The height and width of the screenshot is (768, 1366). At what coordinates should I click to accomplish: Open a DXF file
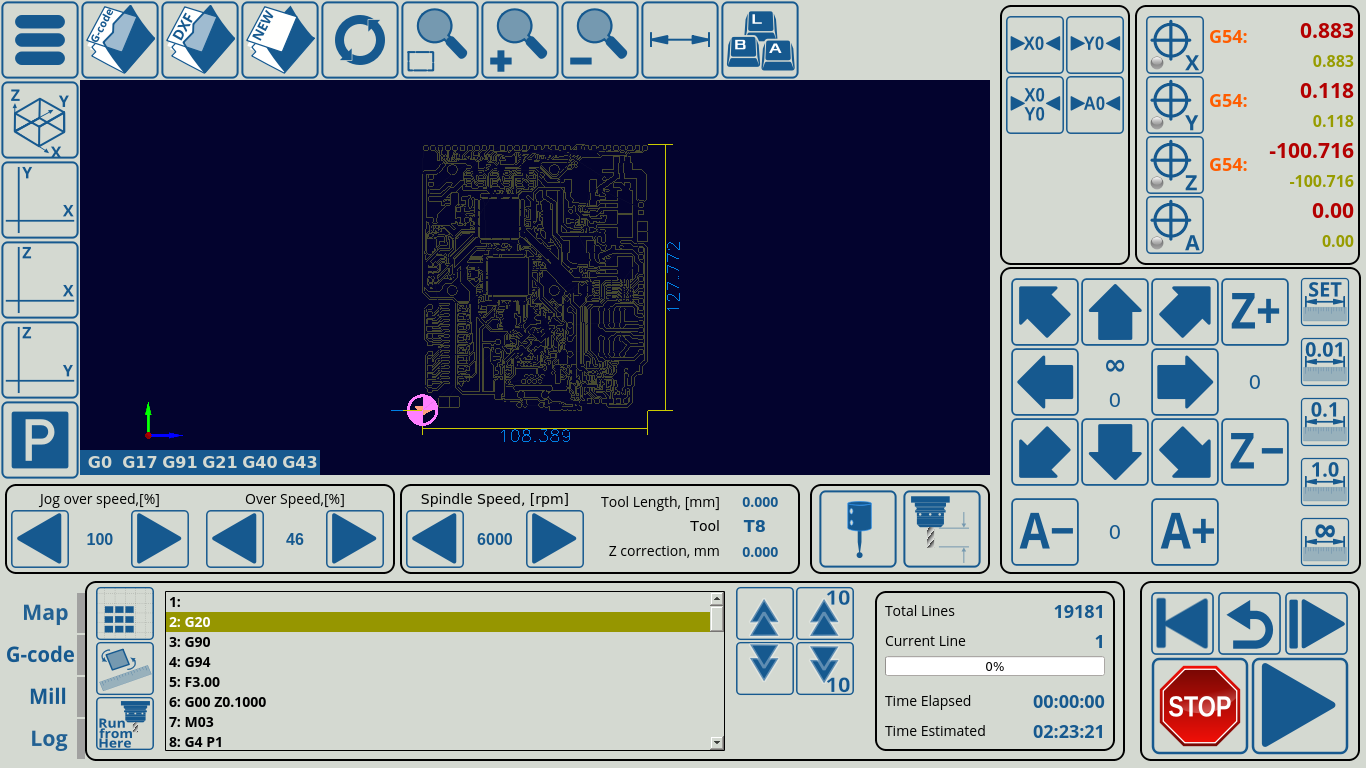(x=200, y=40)
